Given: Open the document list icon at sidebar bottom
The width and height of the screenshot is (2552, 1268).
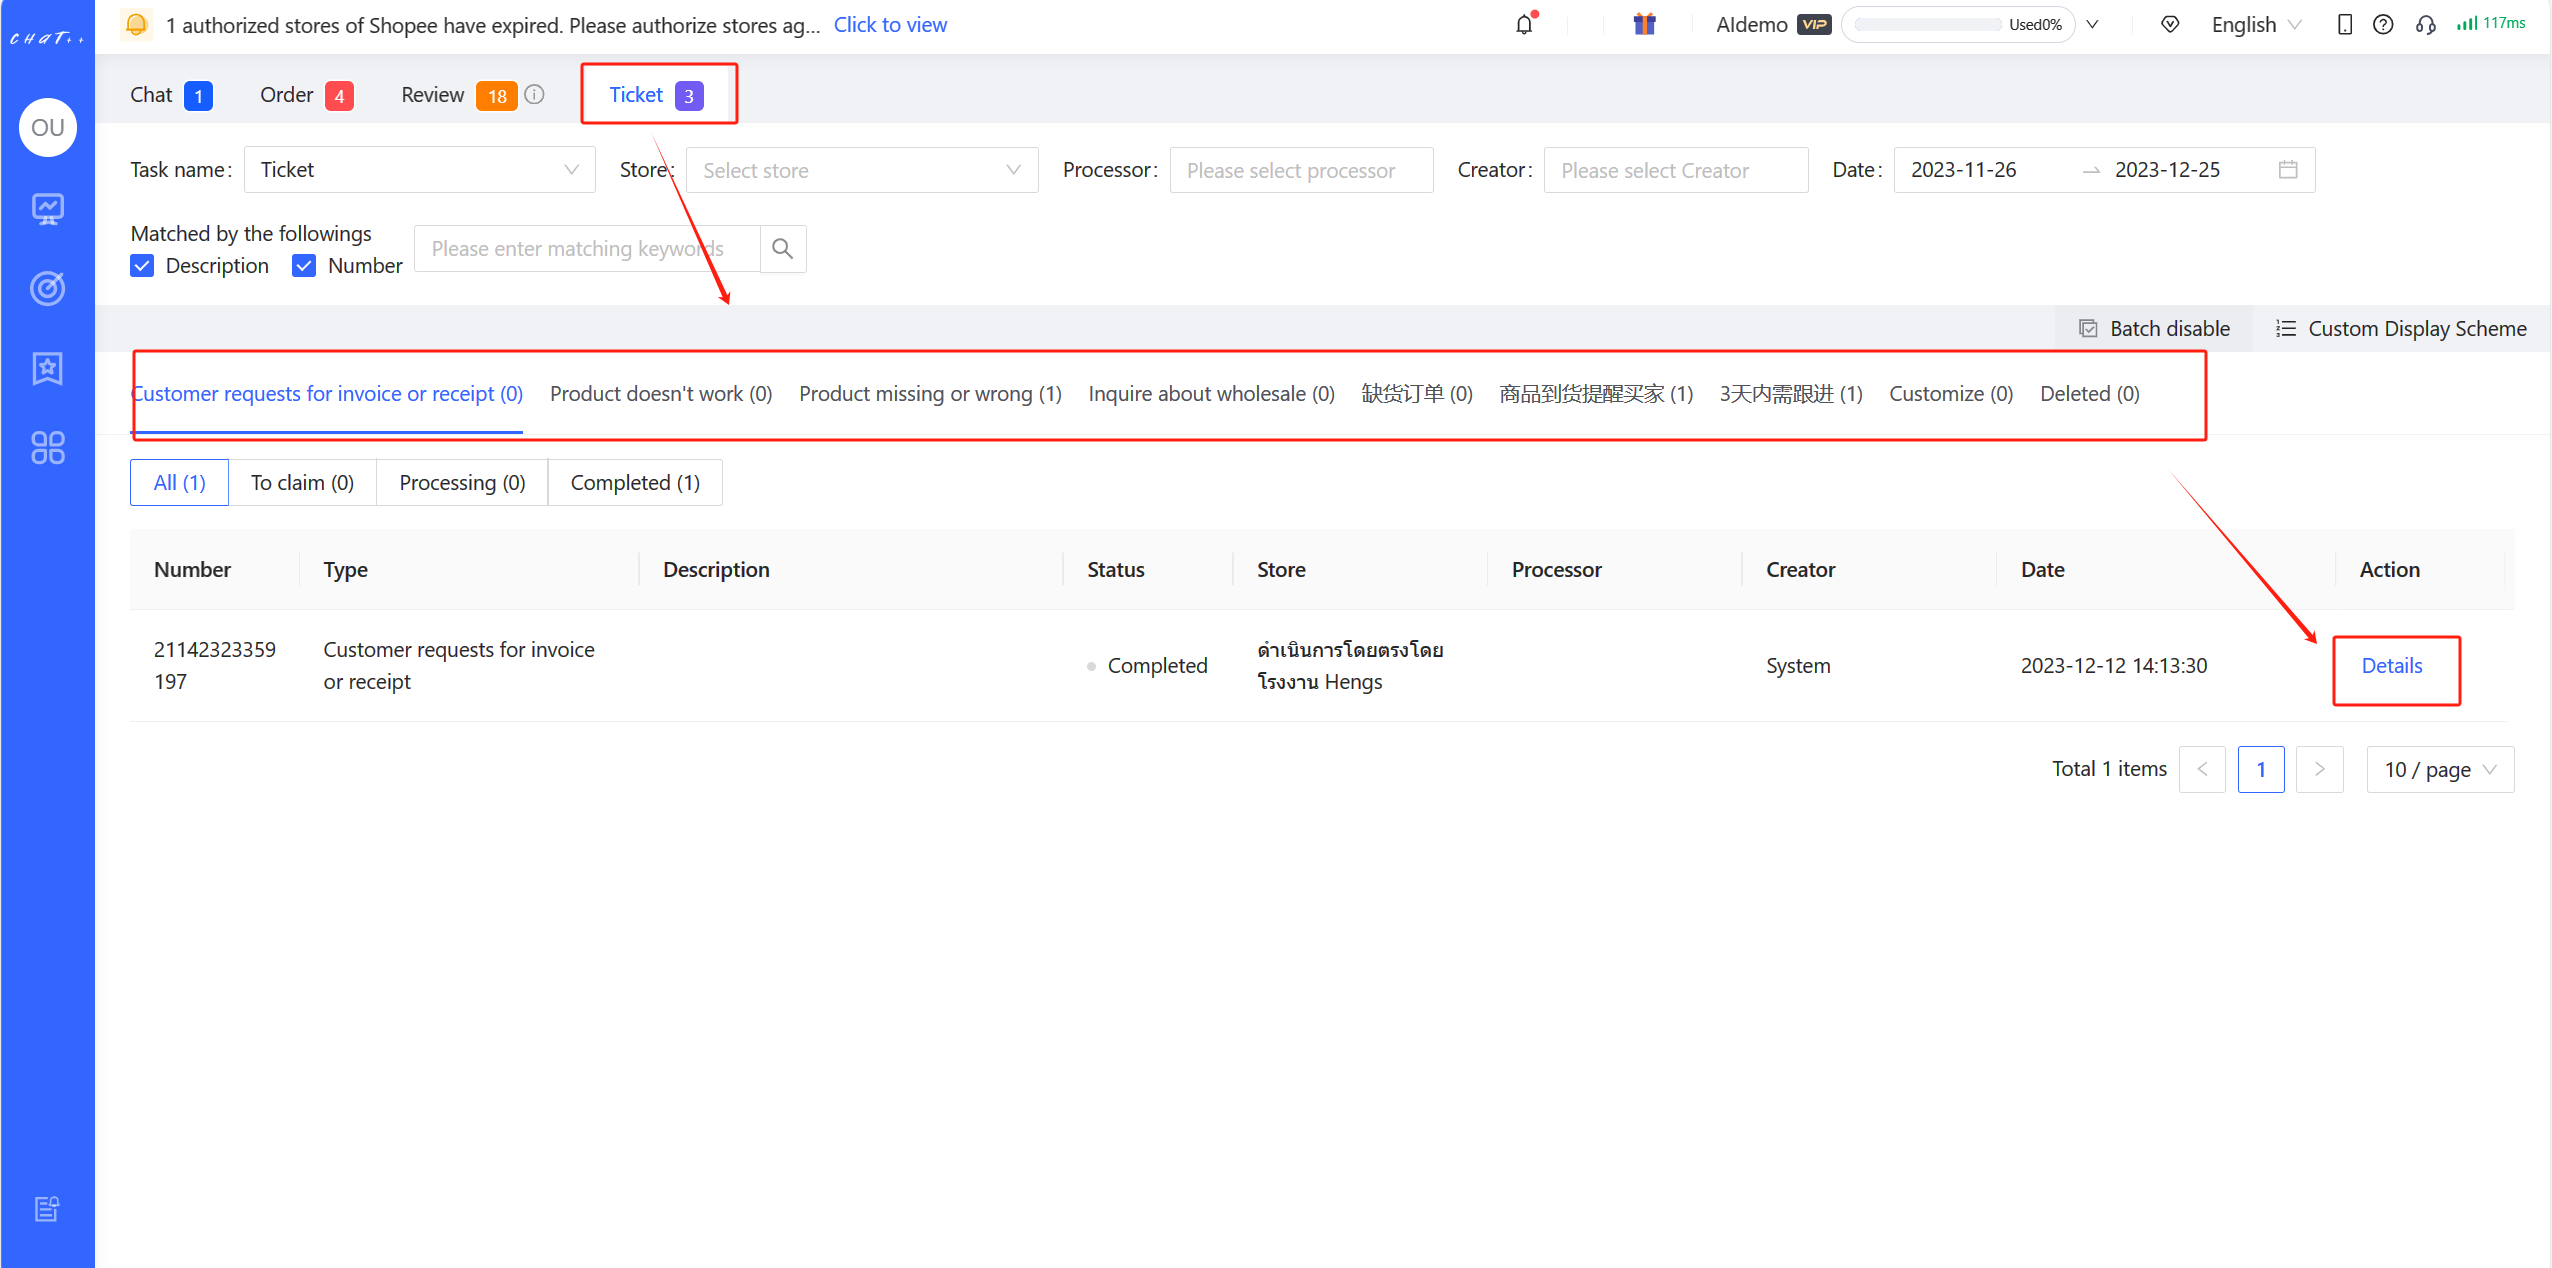Looking at the screenshot, I should [x=47, y=1208].
